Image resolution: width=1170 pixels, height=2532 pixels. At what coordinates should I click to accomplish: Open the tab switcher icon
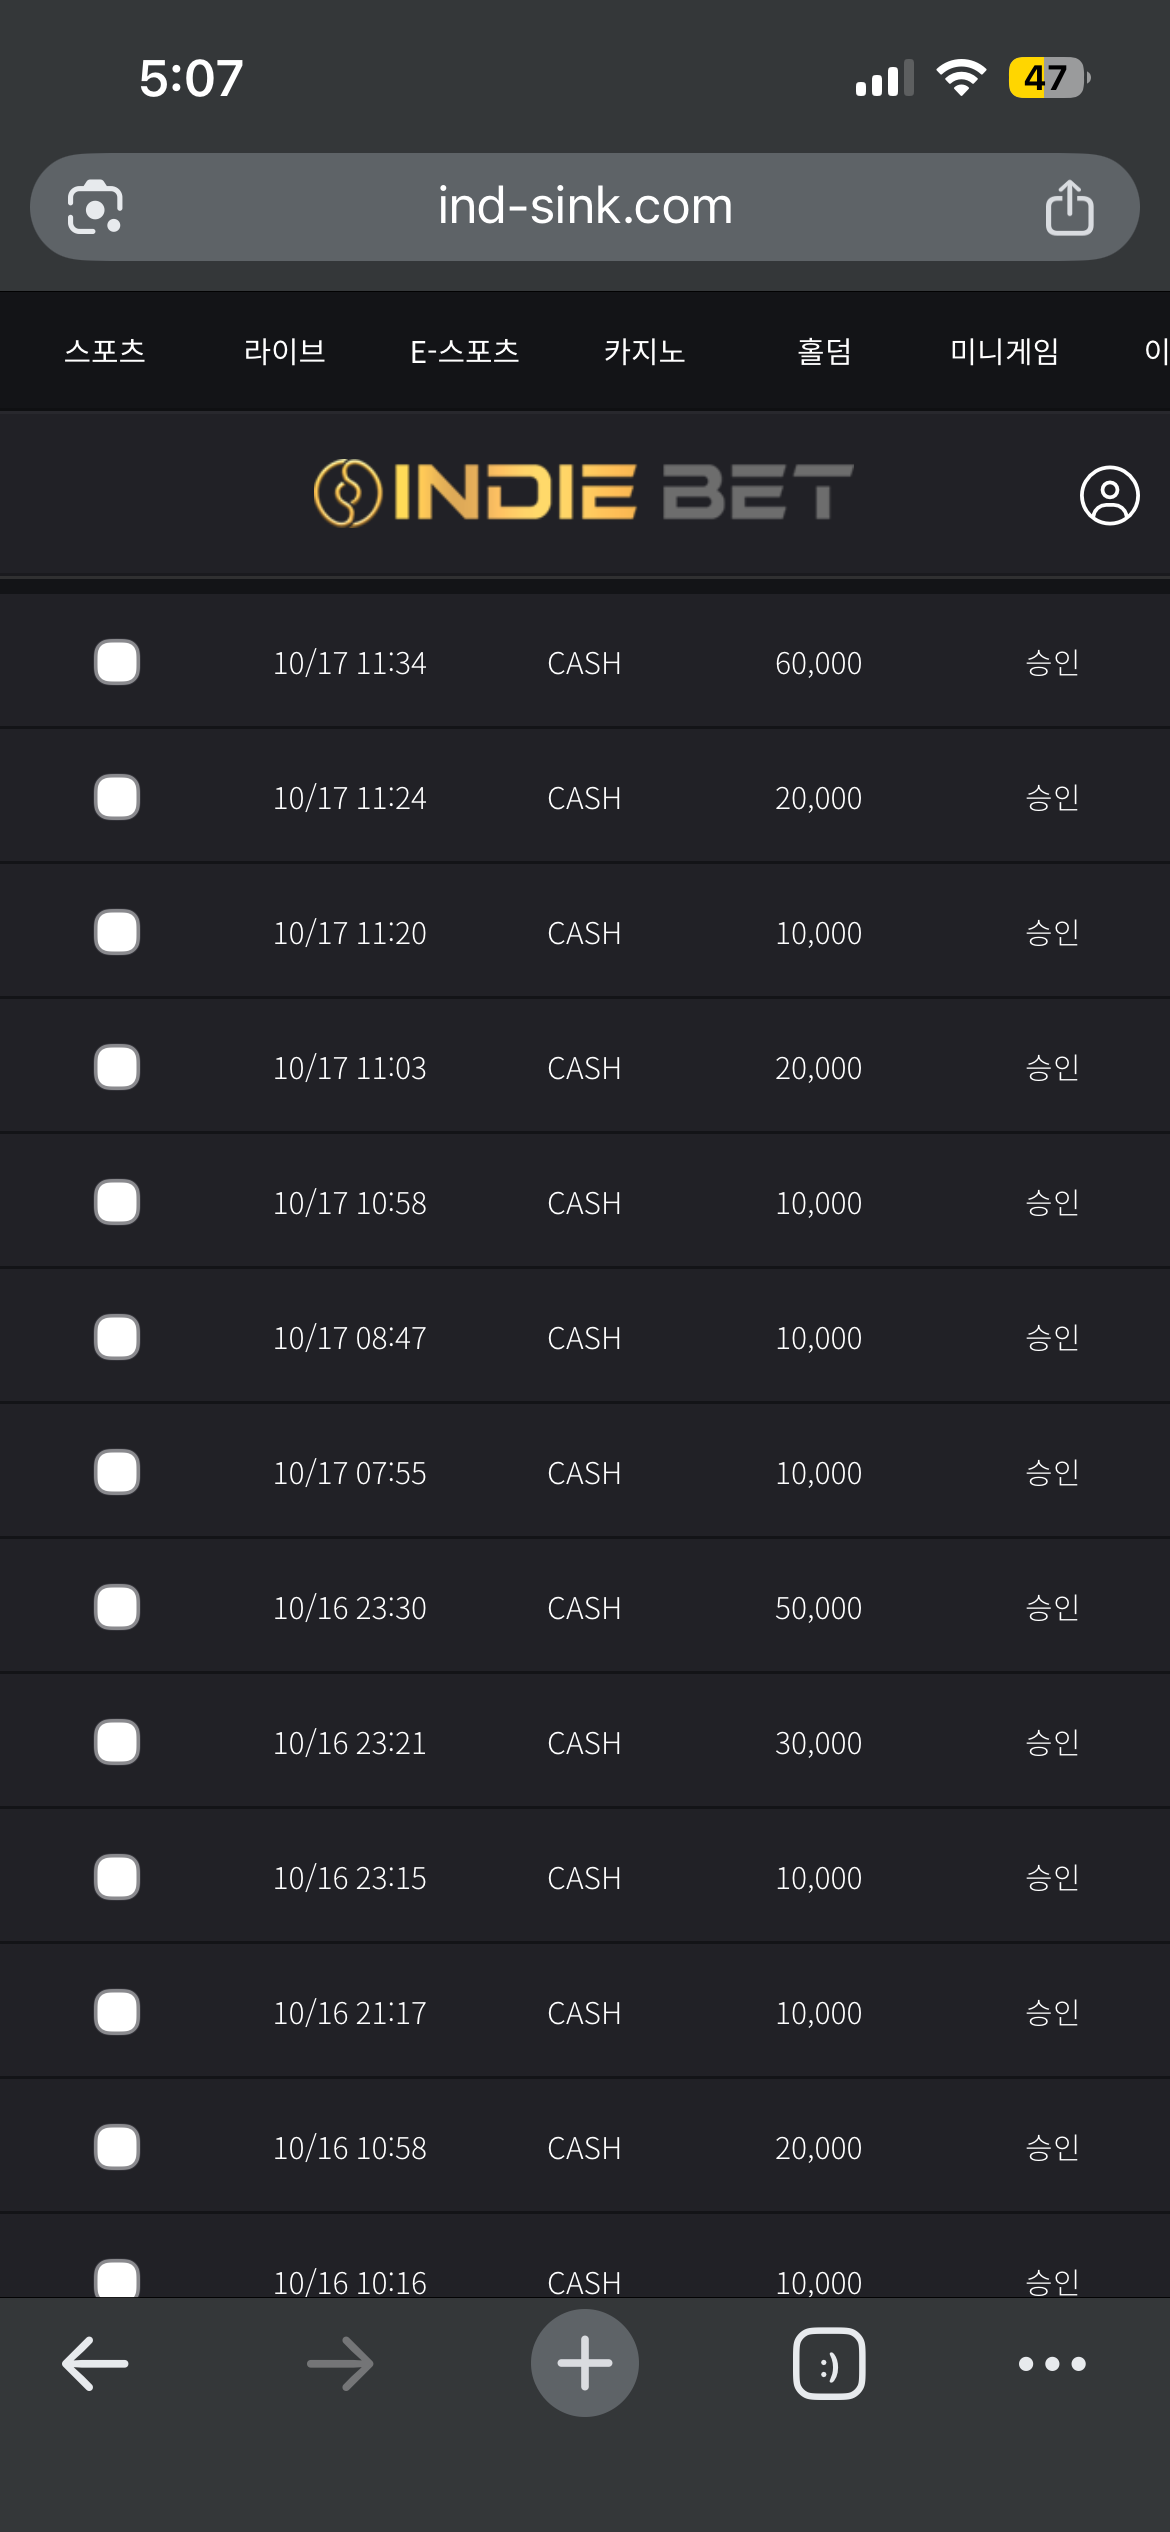[x=829, y=2363]
